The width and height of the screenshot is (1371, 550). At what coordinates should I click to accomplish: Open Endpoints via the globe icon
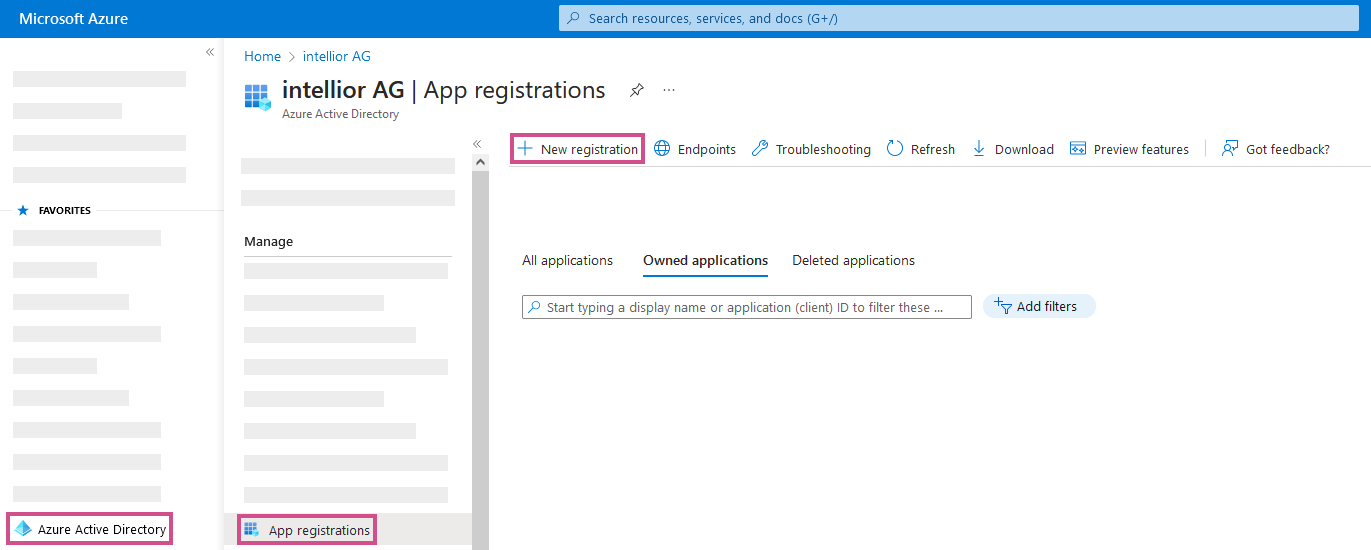(x=662, y=149)
